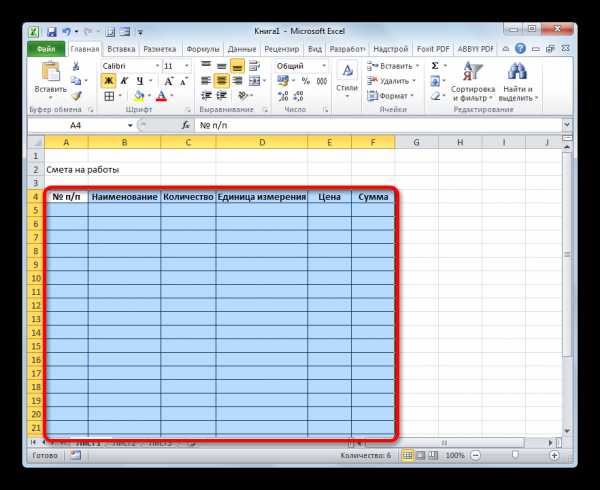Toggle middle vertical alignment
600x490 pixels.
click(222, 66)
